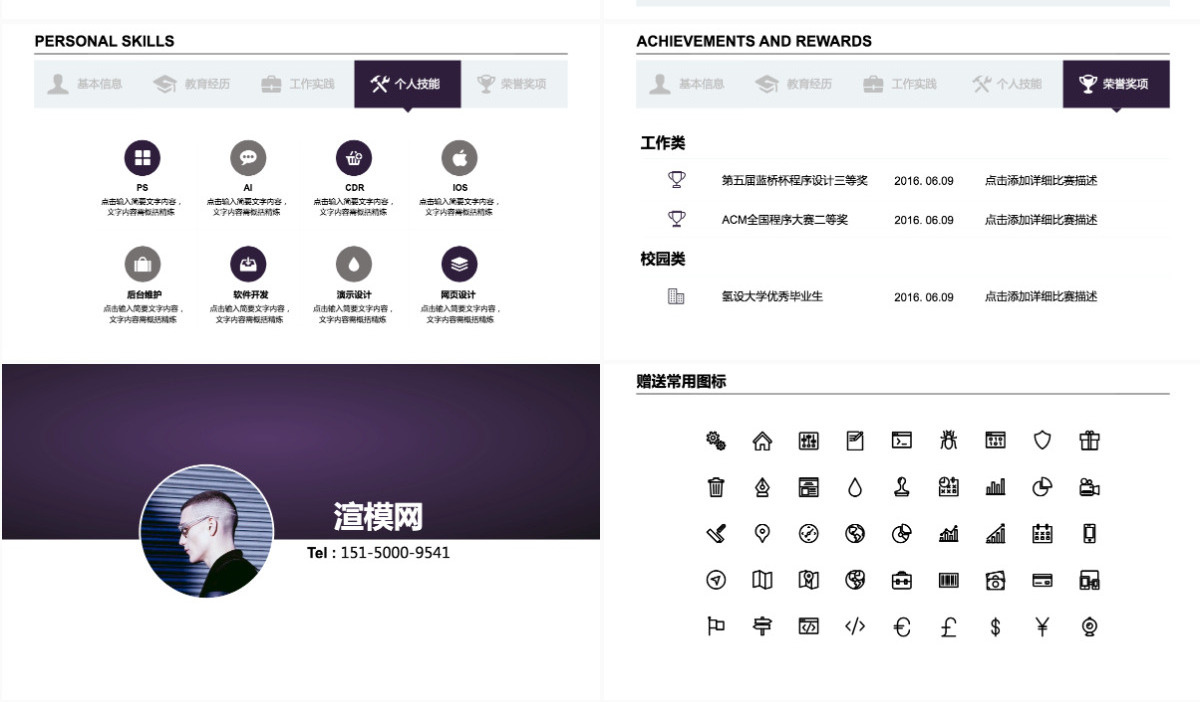
Task: Click the credit card icon
Action: (1042, 580)
